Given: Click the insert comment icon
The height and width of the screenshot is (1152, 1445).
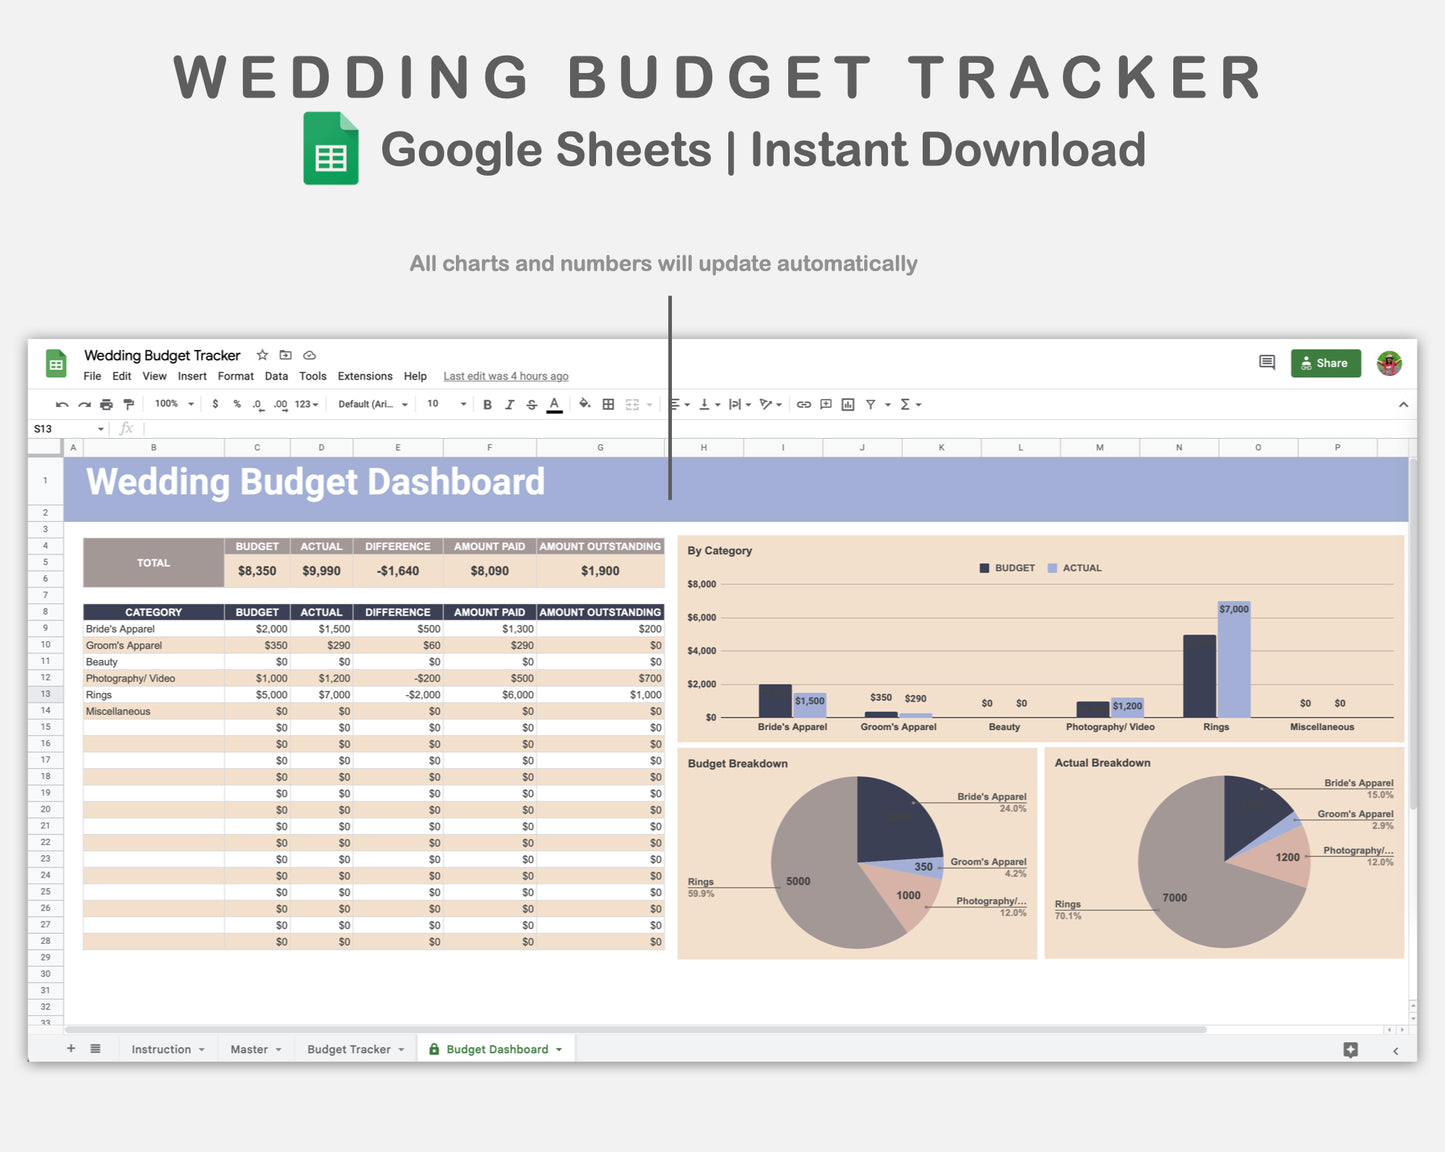Looking at the screenshot, I should (825, 404).
